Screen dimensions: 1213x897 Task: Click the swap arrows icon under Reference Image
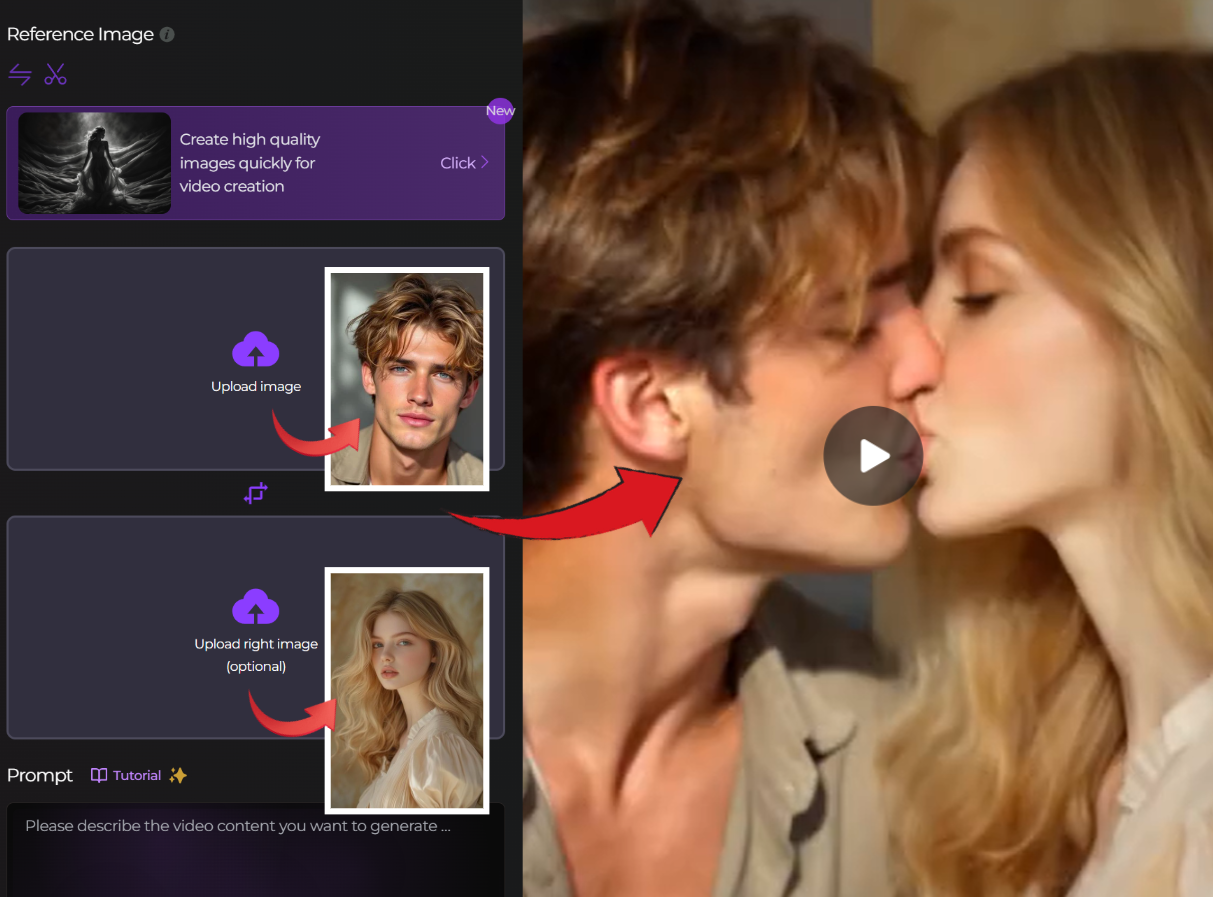coord(20,74)
